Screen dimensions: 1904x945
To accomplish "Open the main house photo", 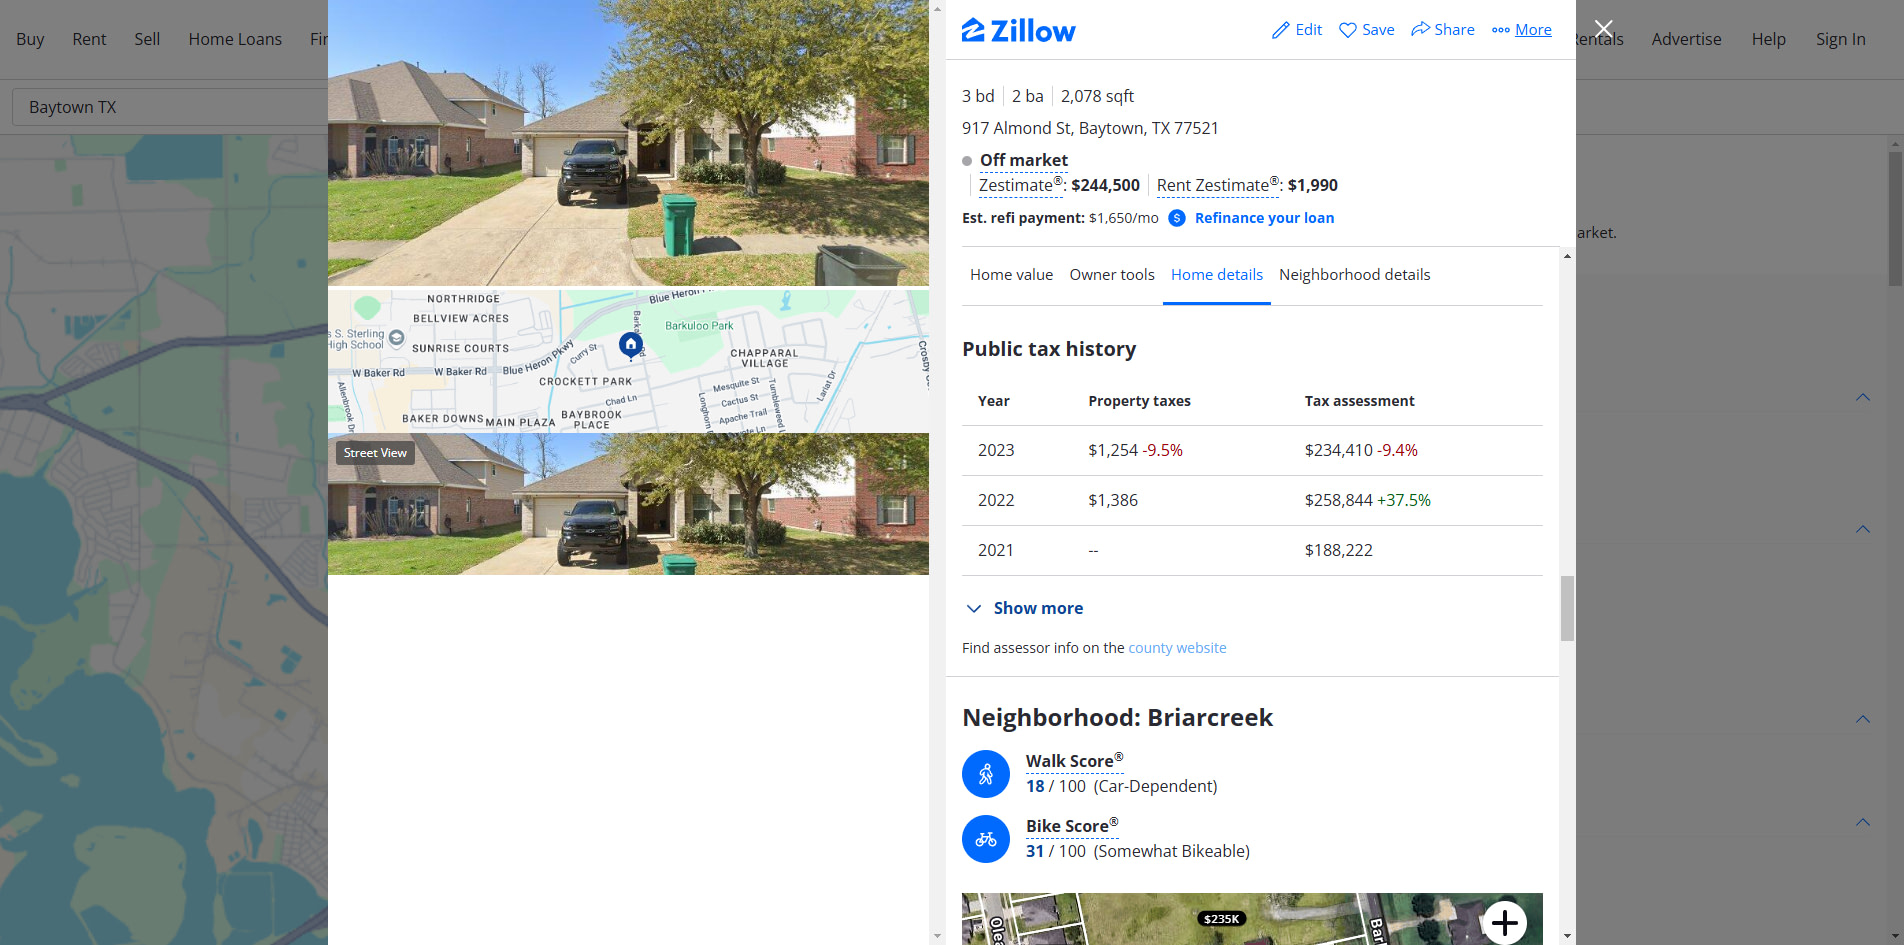I will 628,142.
